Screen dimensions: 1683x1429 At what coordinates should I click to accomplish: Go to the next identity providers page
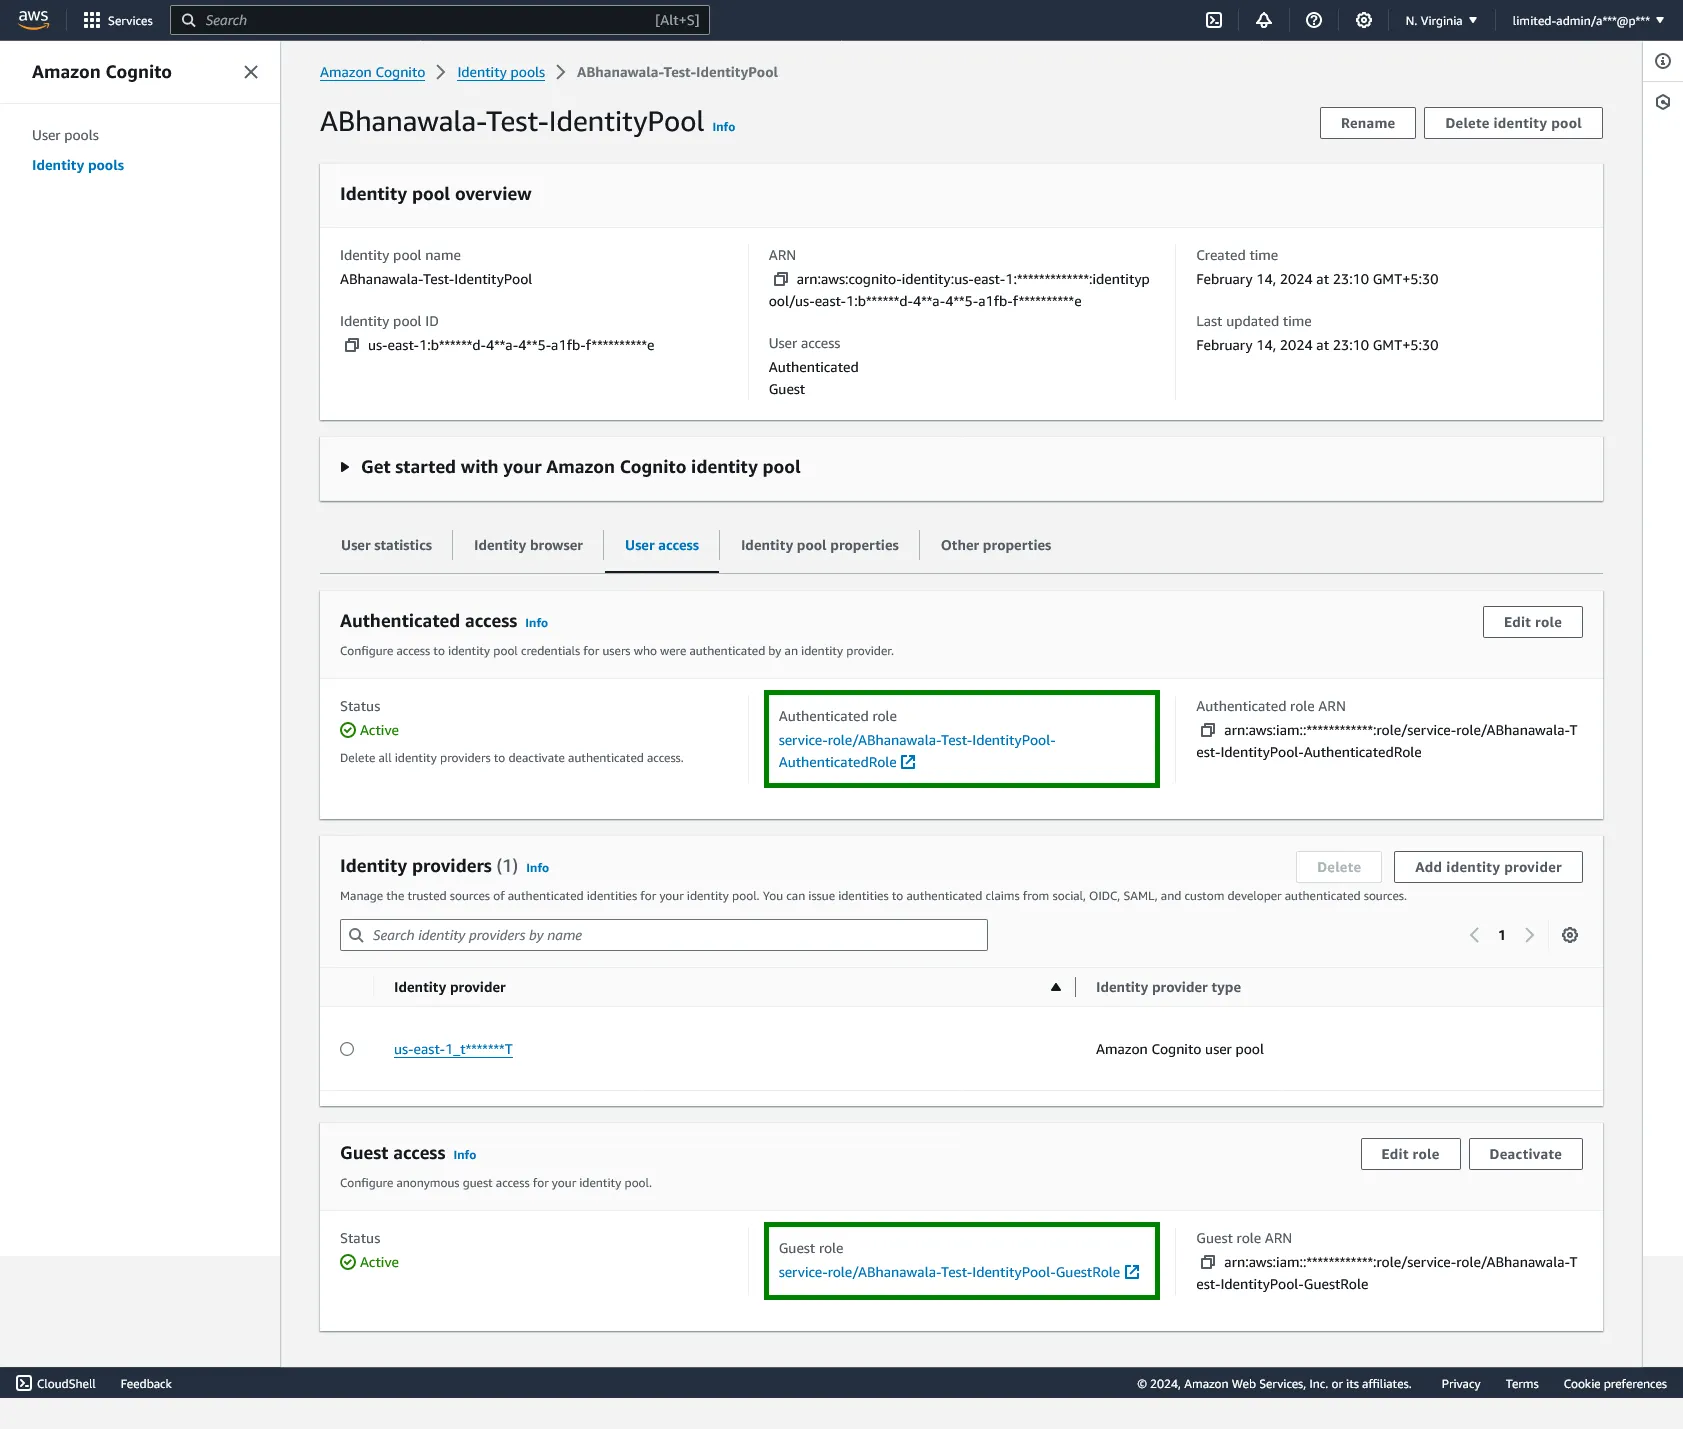(1529, 935)
